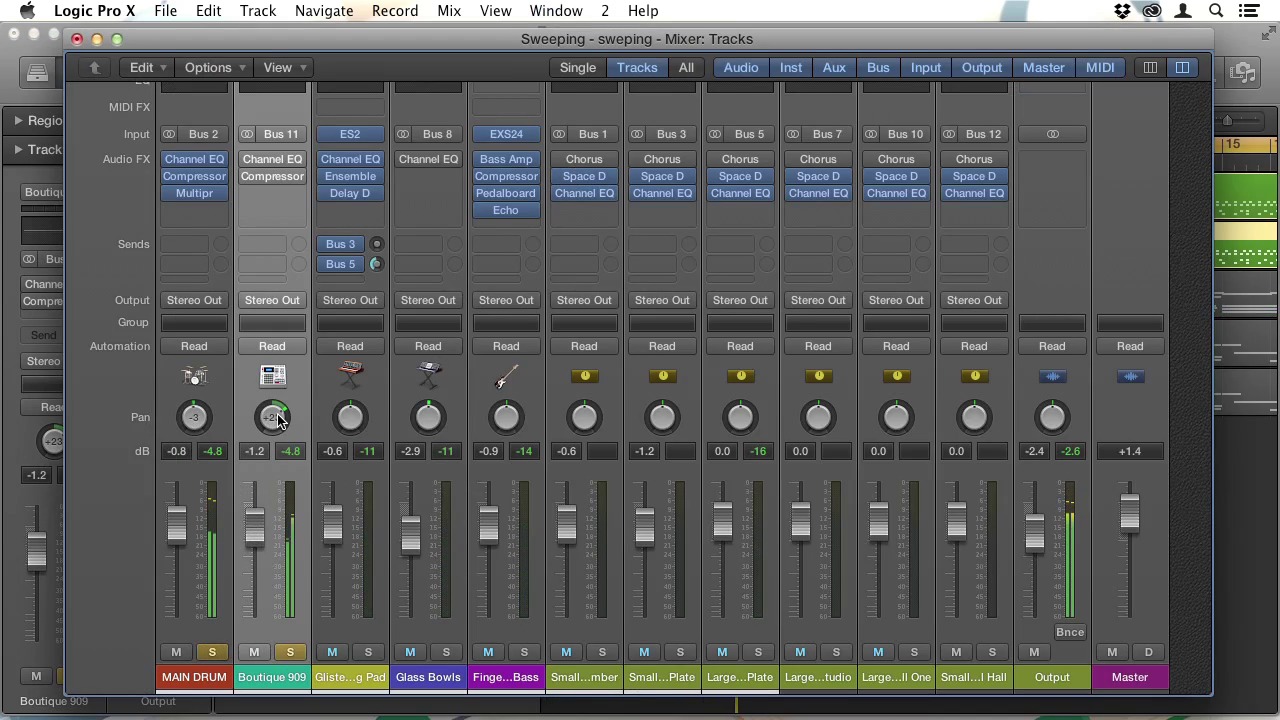Switch to the wide channel strip view icon
The width and height of the screenshot is (1280, 720).
[x=1182, y=68]
